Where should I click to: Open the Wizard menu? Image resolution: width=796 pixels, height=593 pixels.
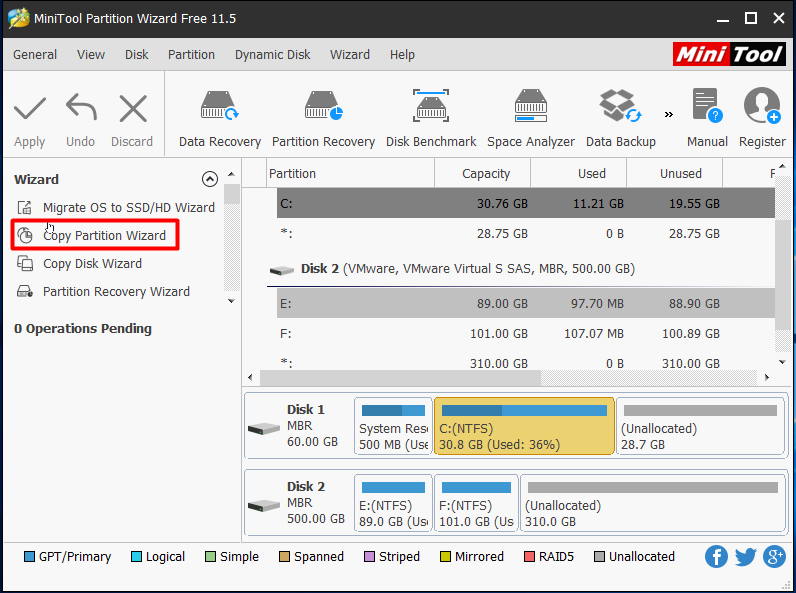coord(350,54)
